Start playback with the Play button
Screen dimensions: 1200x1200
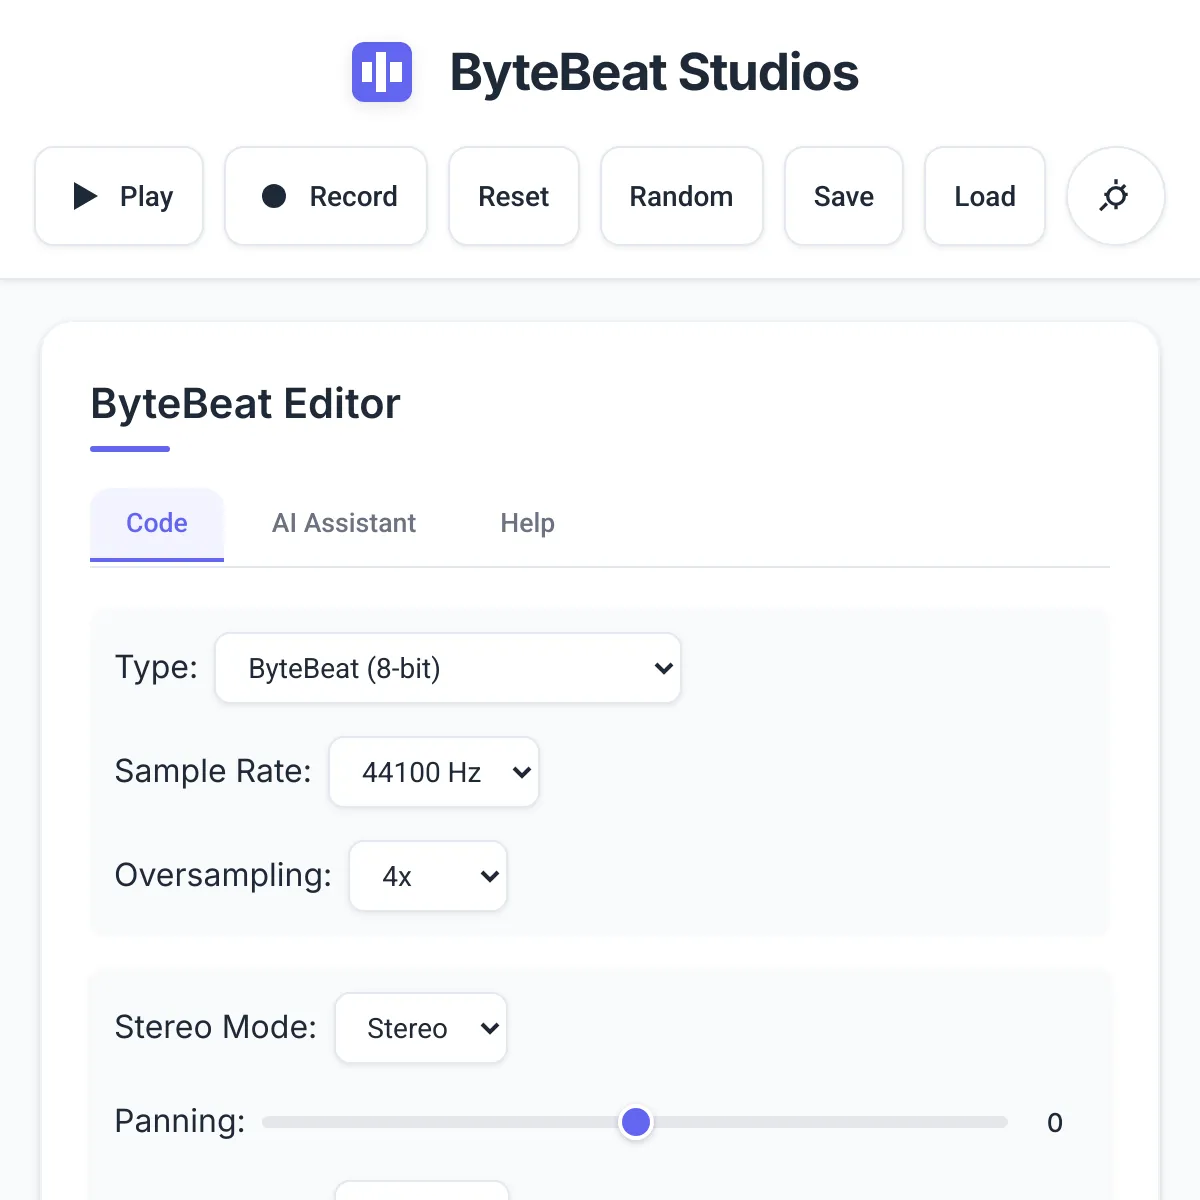[x=119, y=196]
